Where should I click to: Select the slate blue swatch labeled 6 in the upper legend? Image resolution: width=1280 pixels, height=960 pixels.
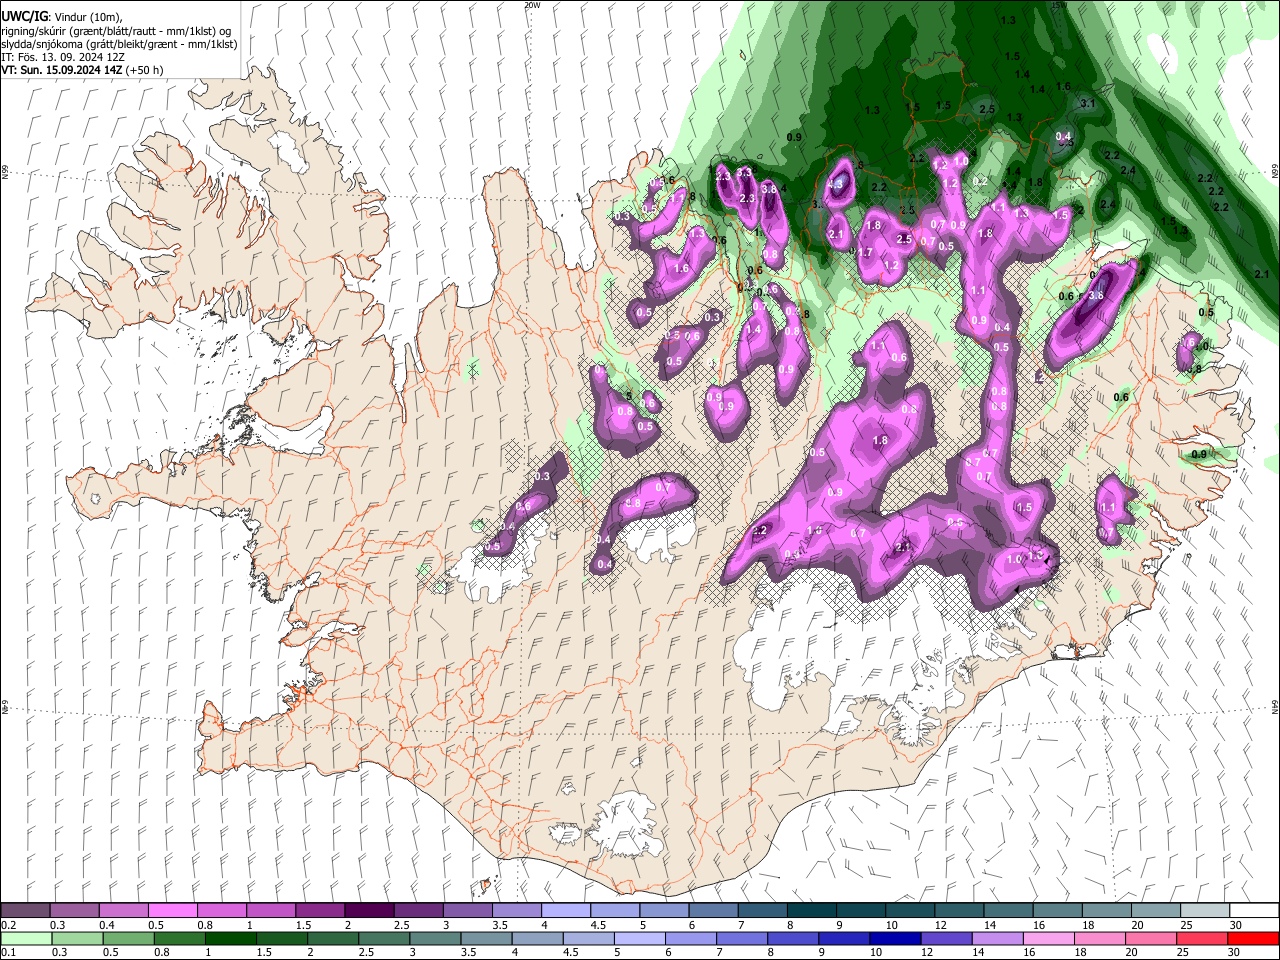[712, 911]
